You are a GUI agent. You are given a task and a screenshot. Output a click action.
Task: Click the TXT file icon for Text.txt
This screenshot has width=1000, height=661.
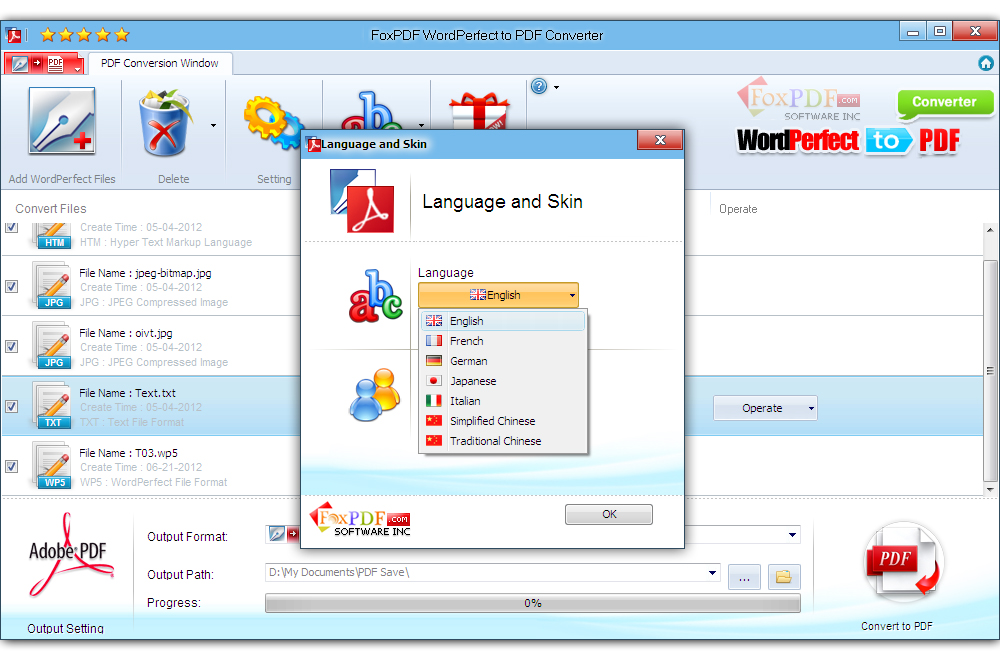(x=52, y=406)
